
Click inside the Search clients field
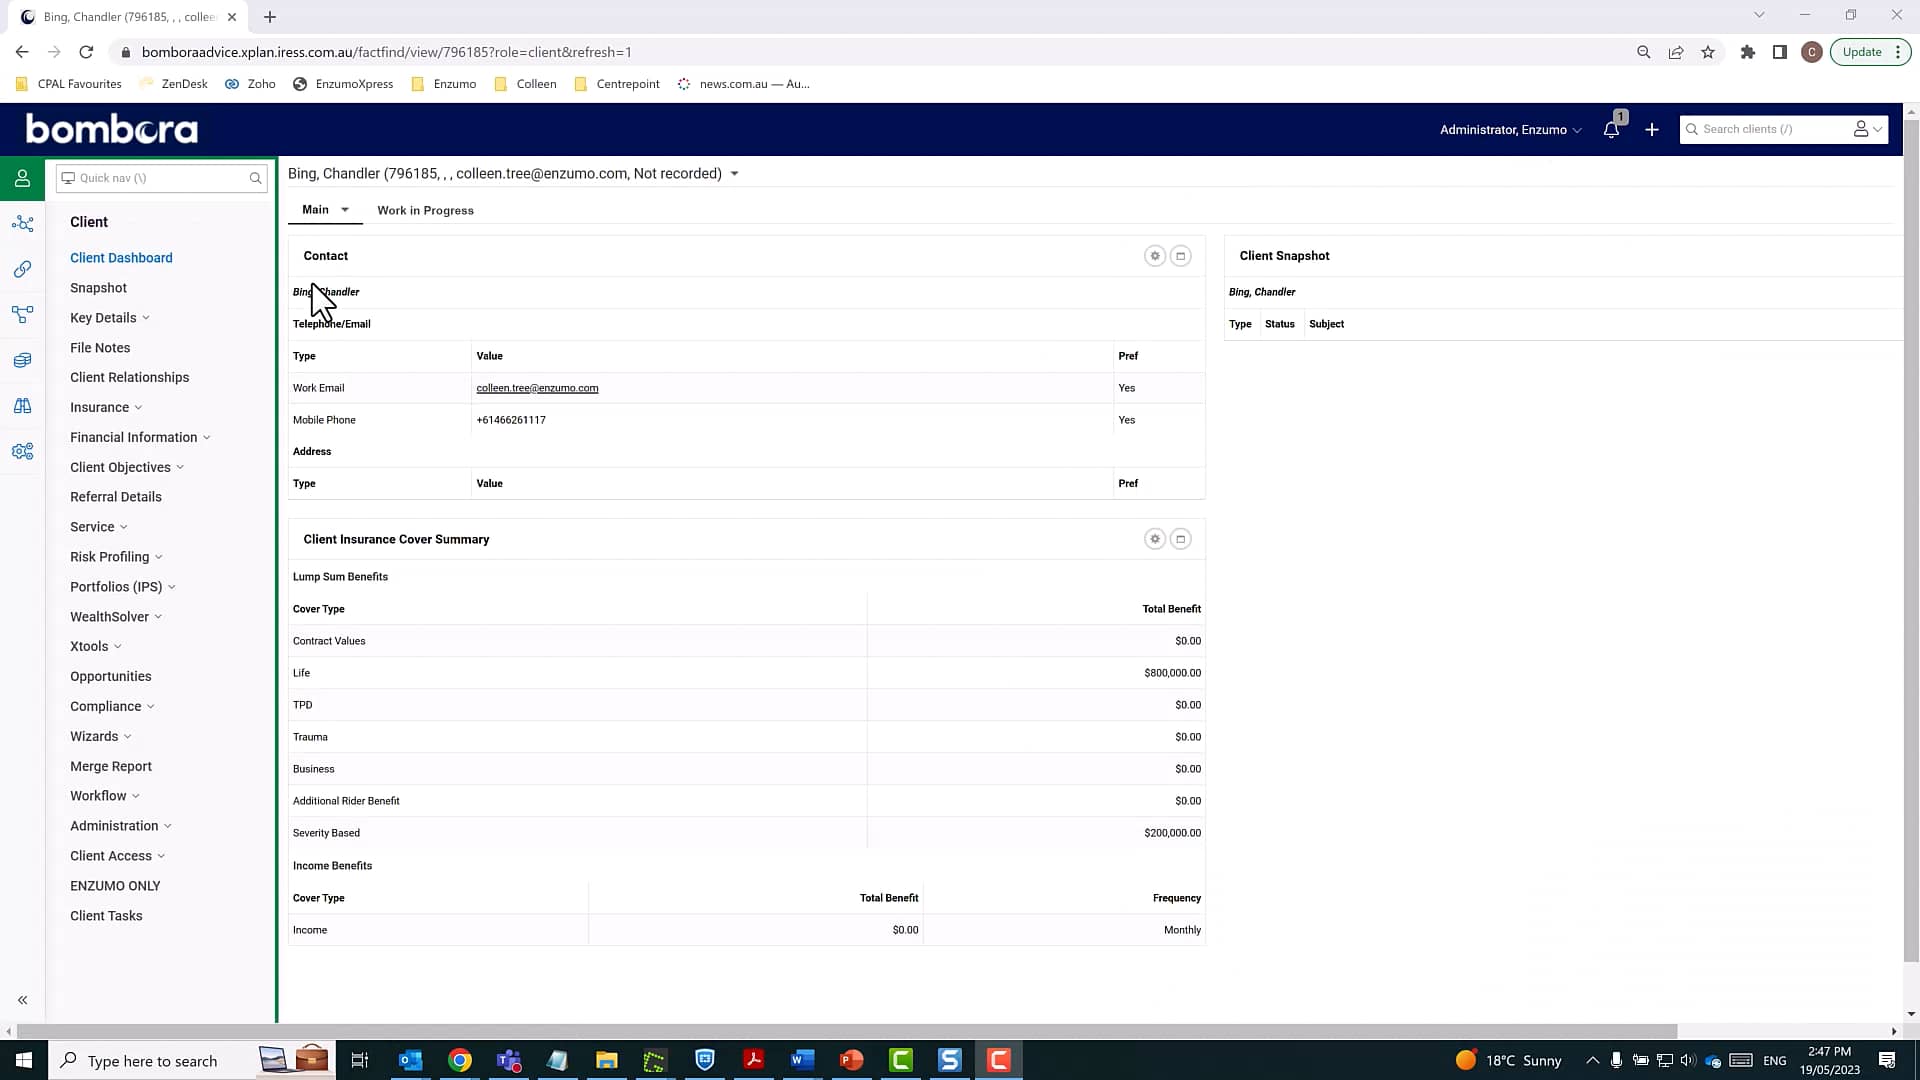click(1770, 128)
